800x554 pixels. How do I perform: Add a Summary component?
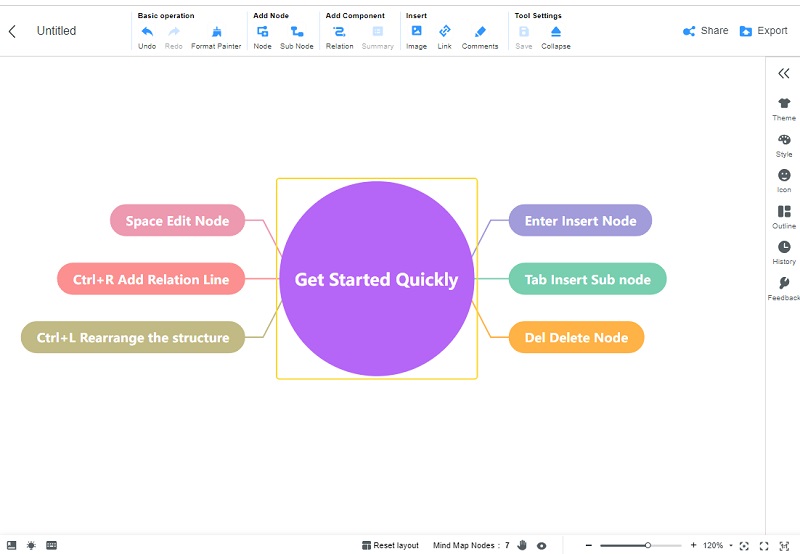point(378,37)
